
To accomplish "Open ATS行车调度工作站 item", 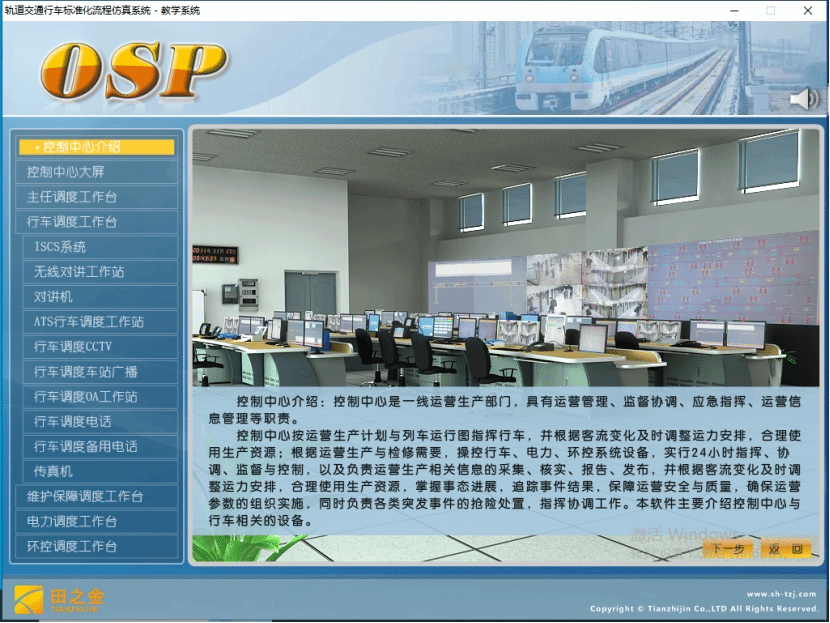I will point(100,322).
